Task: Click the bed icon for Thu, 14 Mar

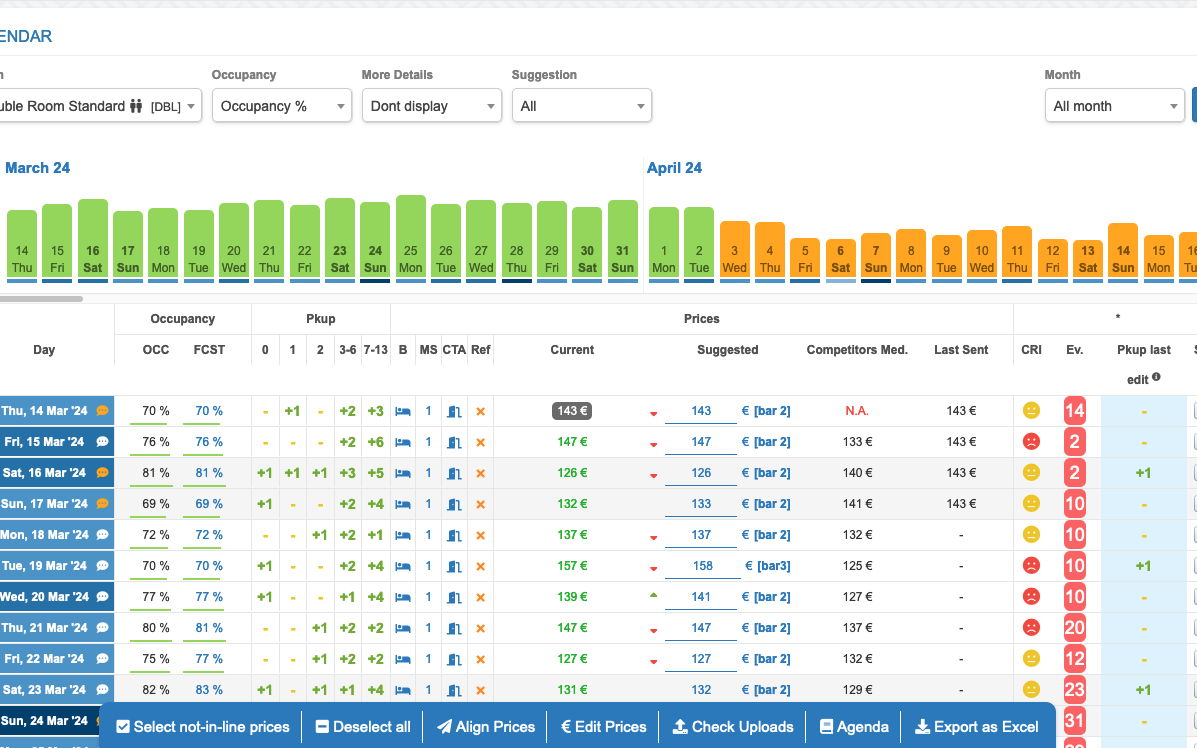Action: [403, 411]
